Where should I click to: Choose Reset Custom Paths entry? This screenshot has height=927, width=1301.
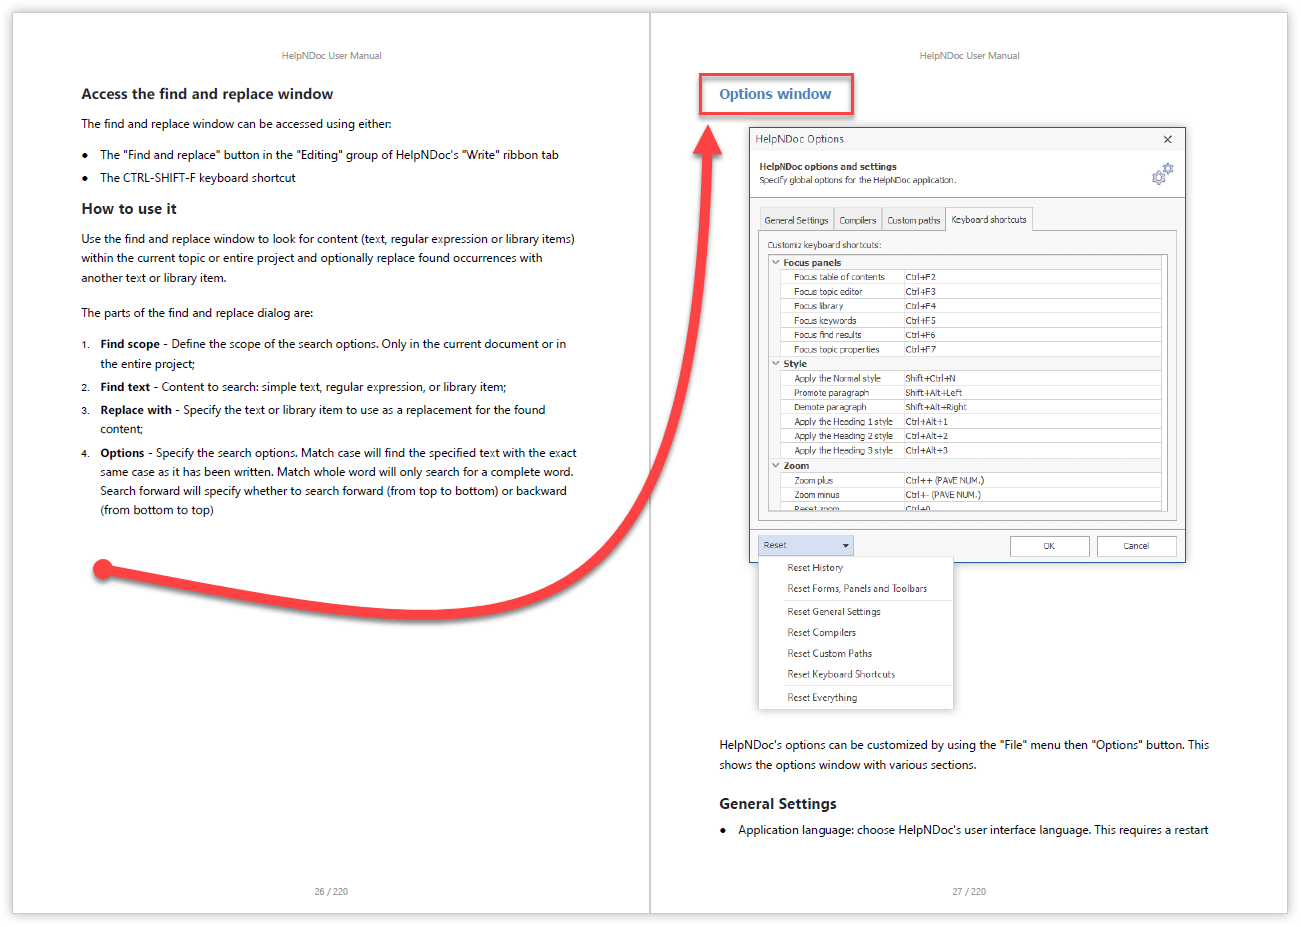[x=829, y=653]
